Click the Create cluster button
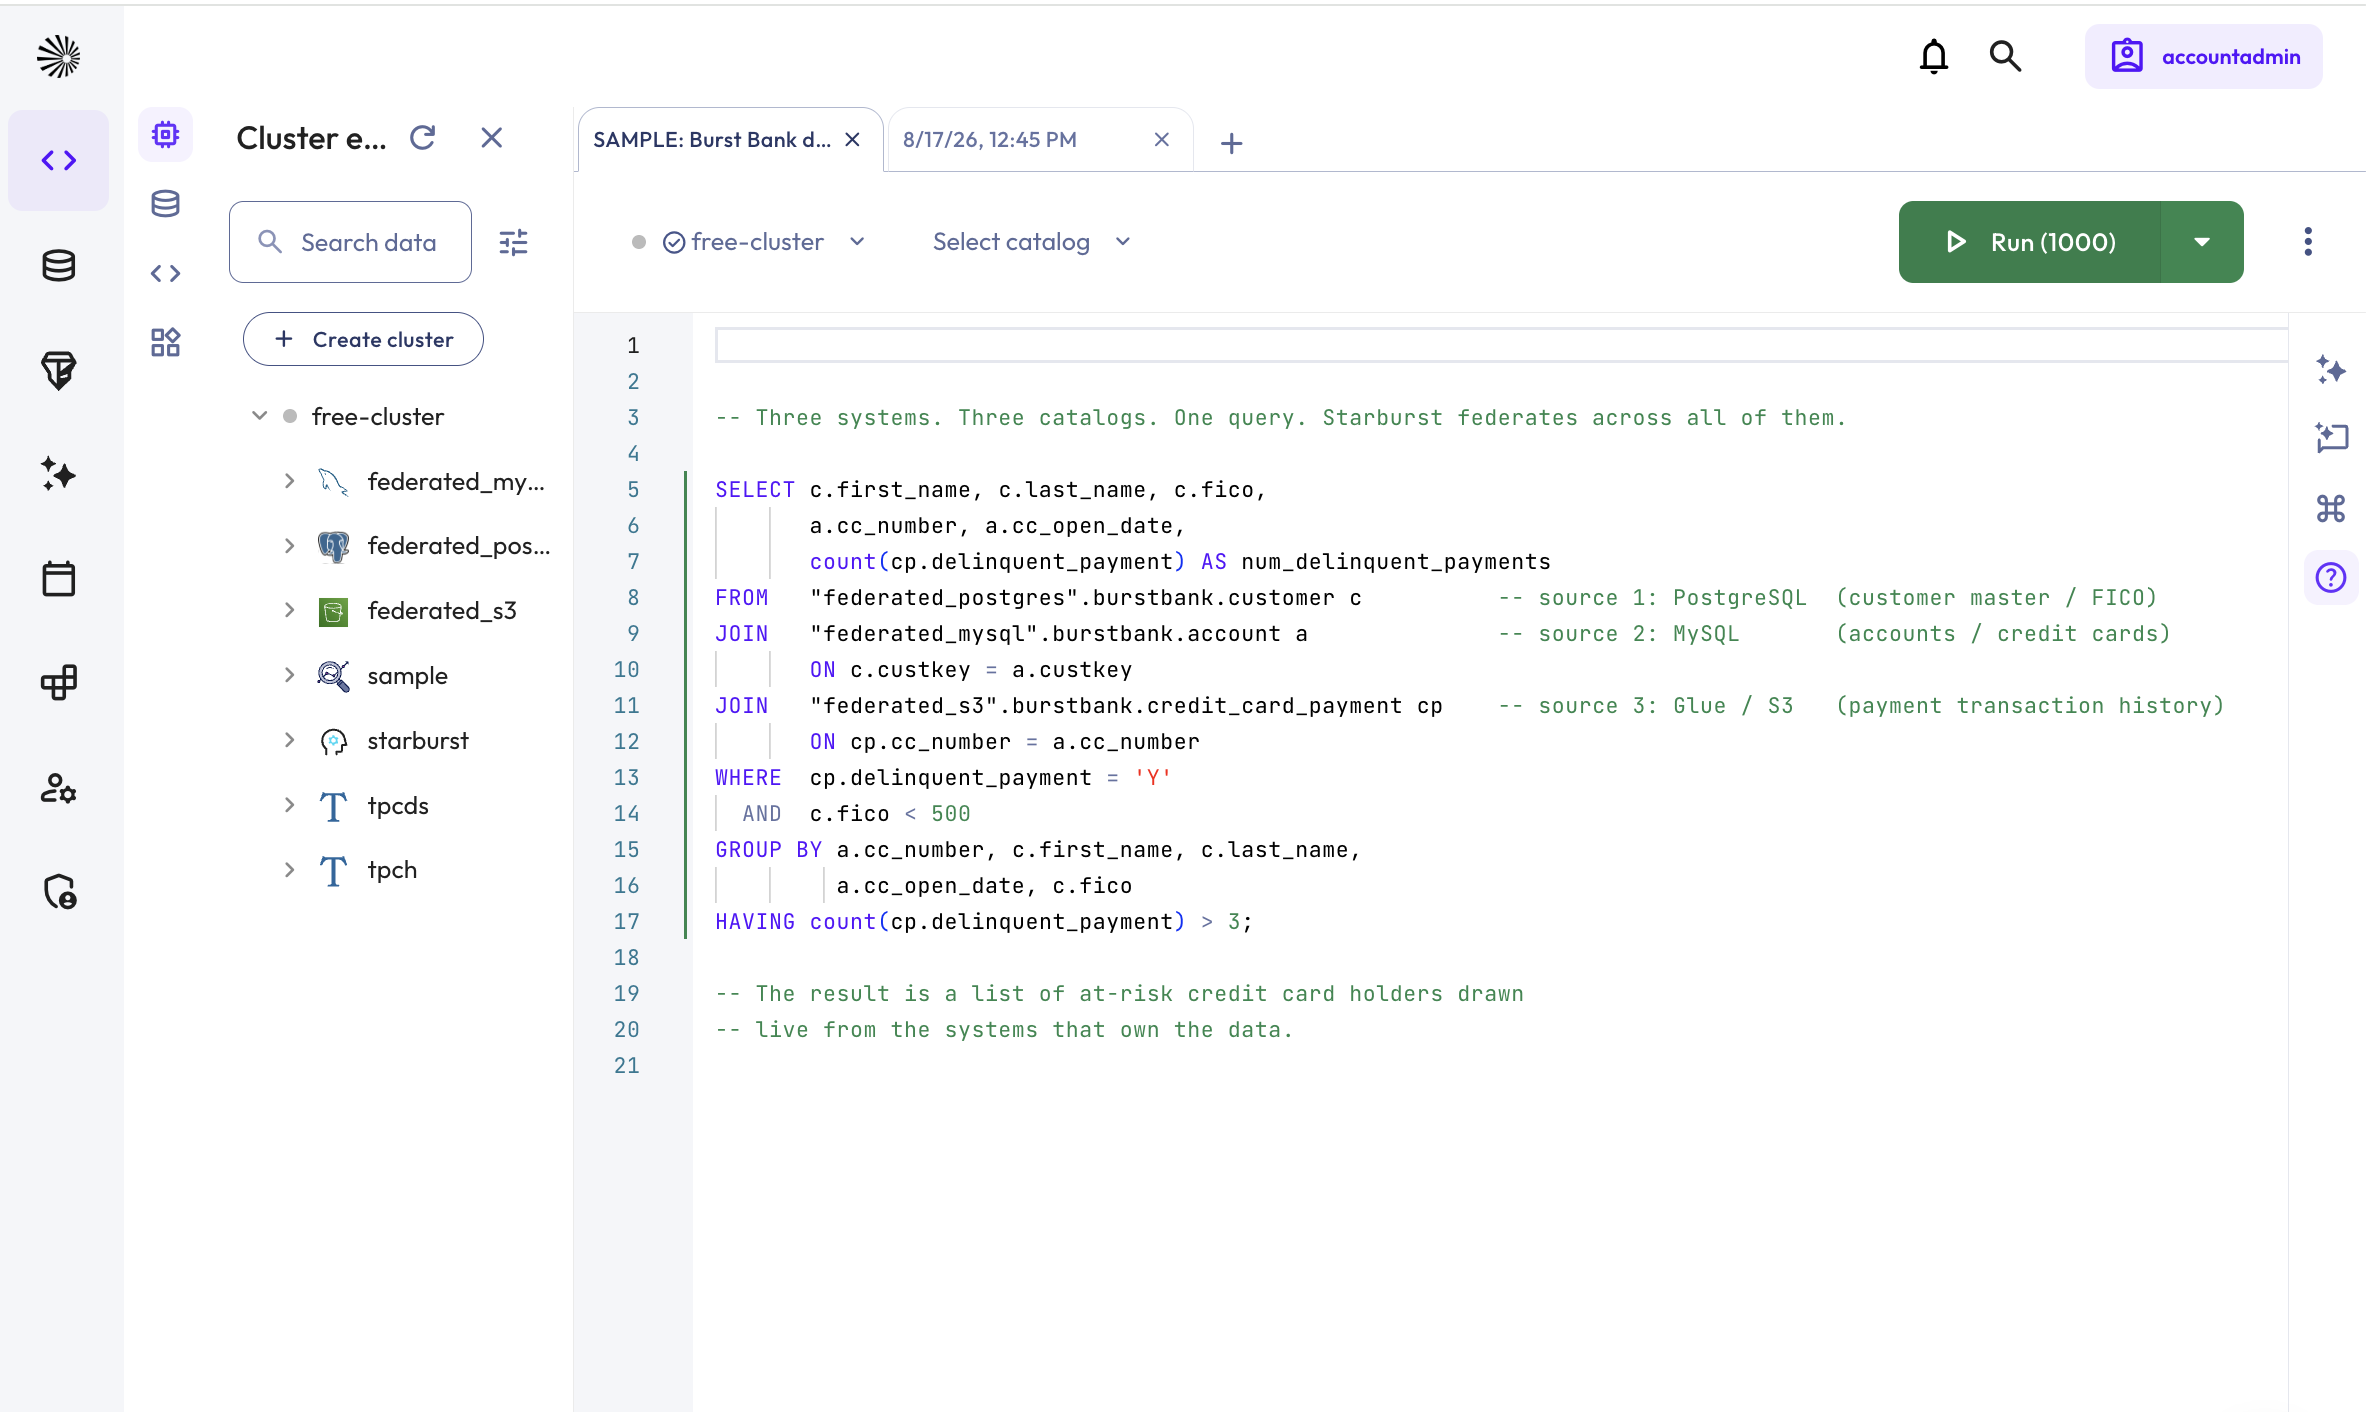Image resolution: width=2366 pixels, height=1412 pixels. pyautogui.click(x=363, y=340)
